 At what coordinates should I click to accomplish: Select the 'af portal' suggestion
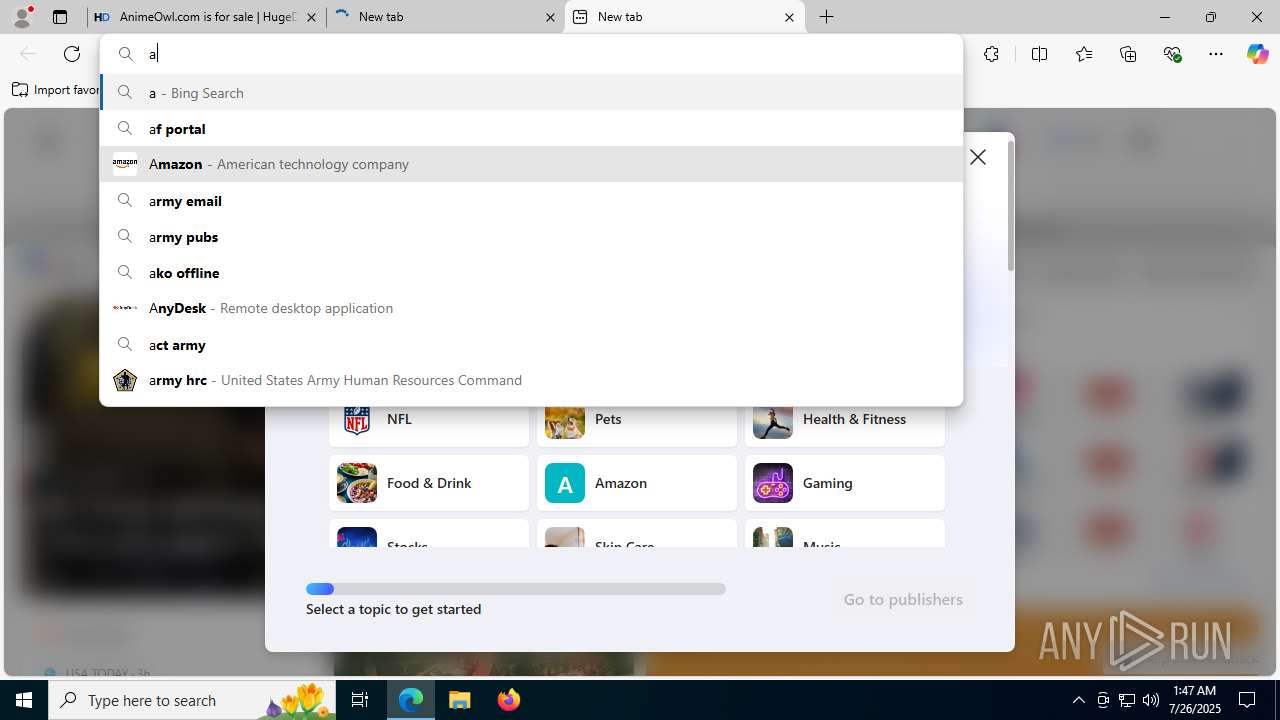click(x=532, y=128)
